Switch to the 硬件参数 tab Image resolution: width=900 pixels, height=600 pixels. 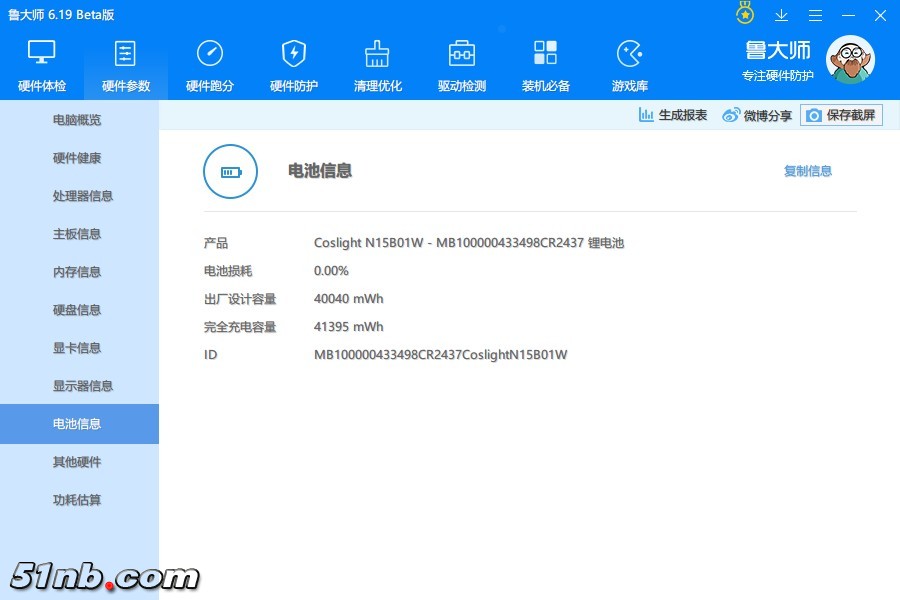click(126, 66)
